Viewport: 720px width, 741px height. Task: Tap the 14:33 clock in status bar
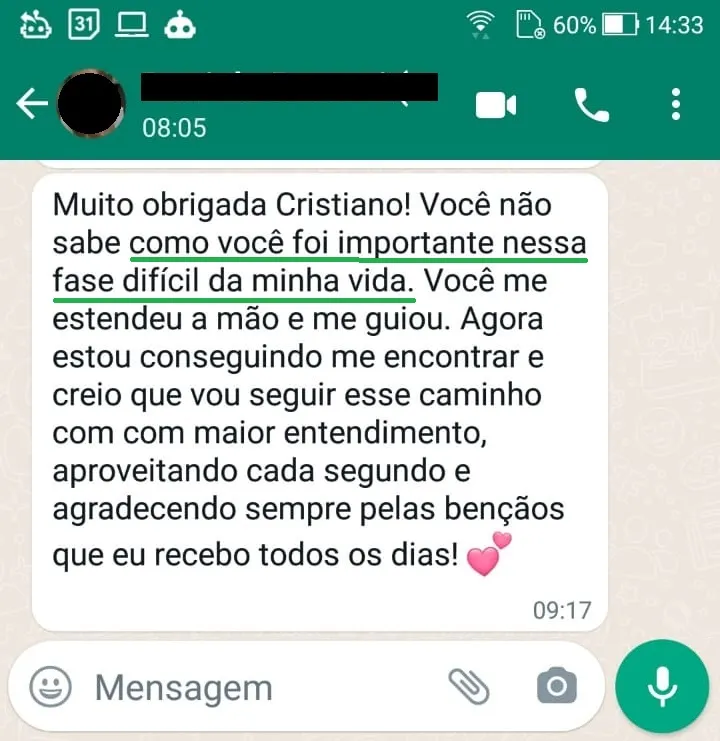675,25
